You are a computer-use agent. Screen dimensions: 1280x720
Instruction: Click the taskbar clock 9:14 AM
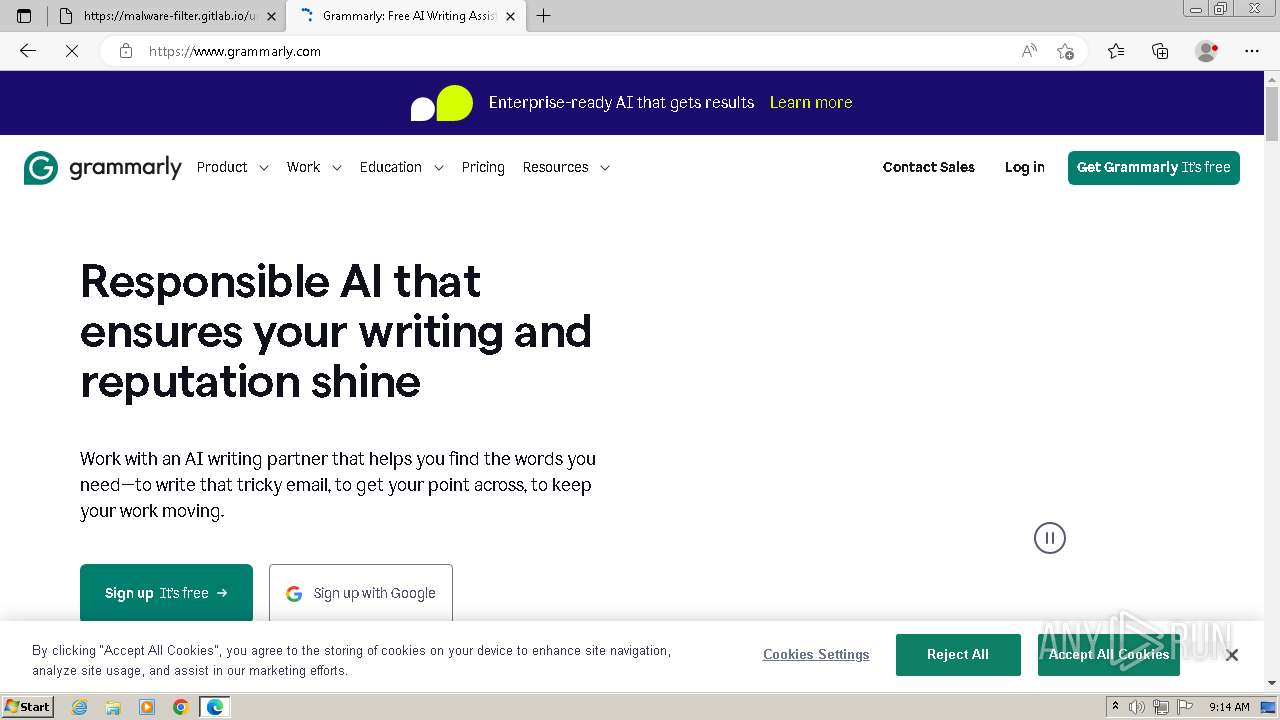1229,707
